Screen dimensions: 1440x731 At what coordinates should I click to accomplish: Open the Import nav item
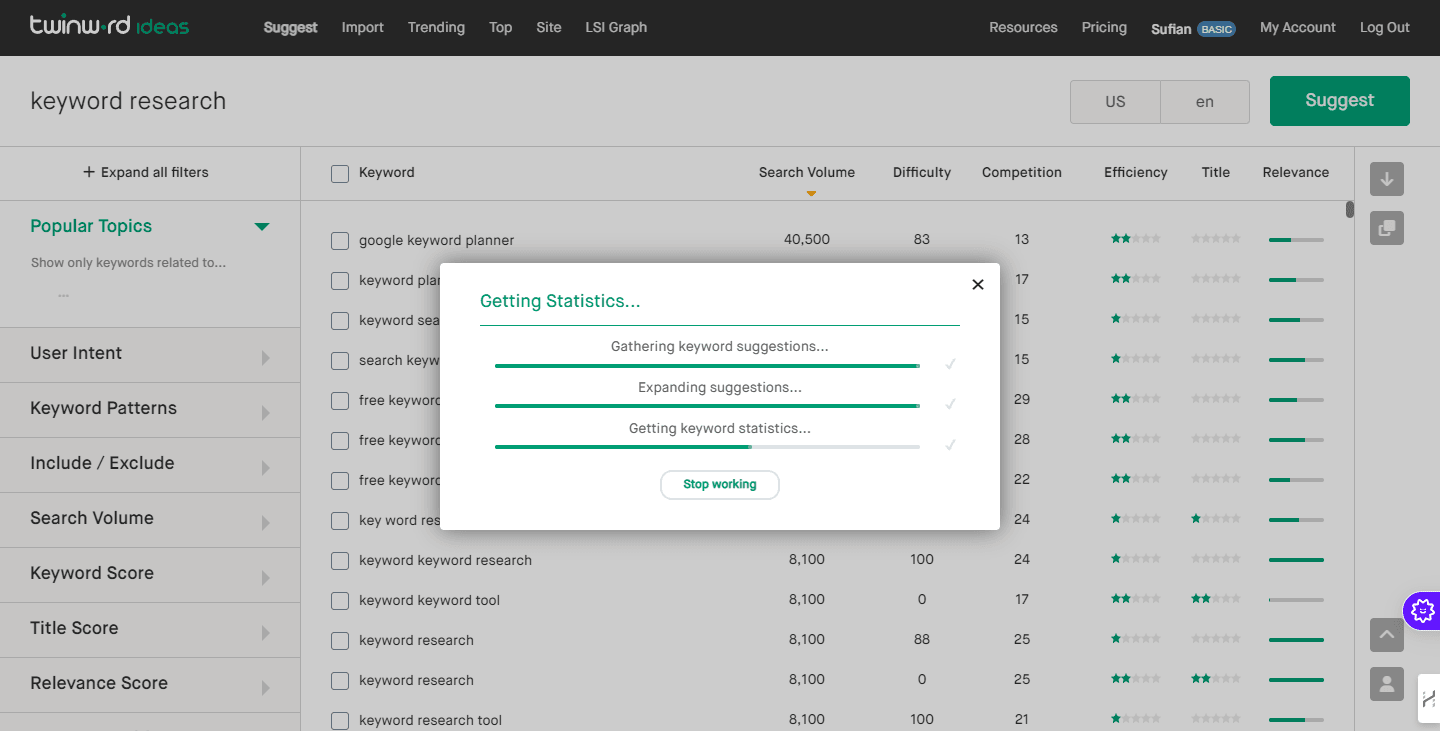[363, 28]
